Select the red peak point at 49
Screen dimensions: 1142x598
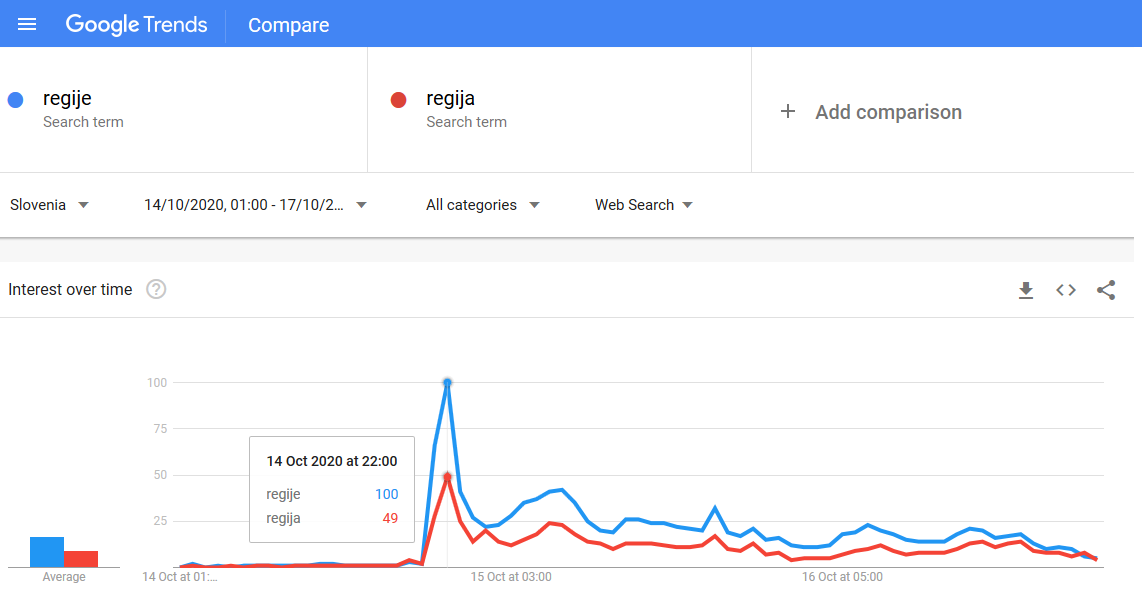coord(447,476)
